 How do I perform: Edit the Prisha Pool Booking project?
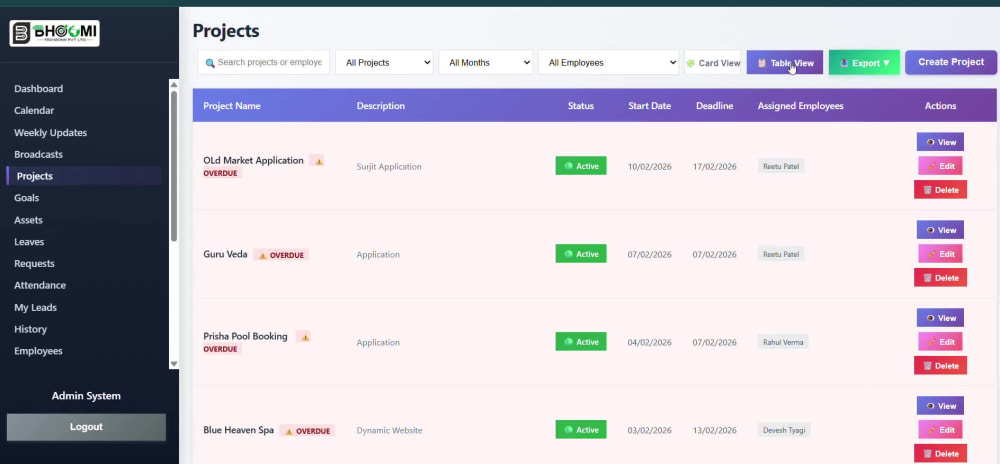coord(940,342)
